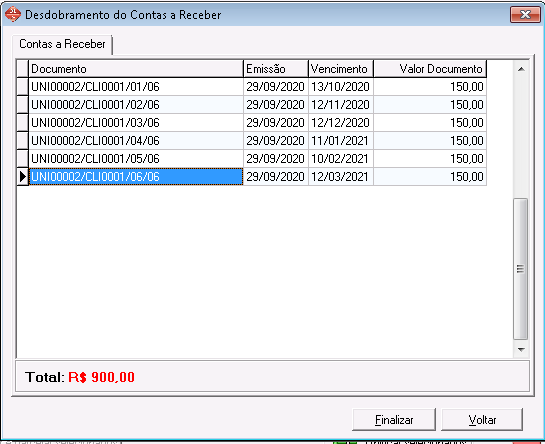The height and width of the screenshot is (444, 545).
Task: Click scrollbar up arrow
Action: (521, 70)
